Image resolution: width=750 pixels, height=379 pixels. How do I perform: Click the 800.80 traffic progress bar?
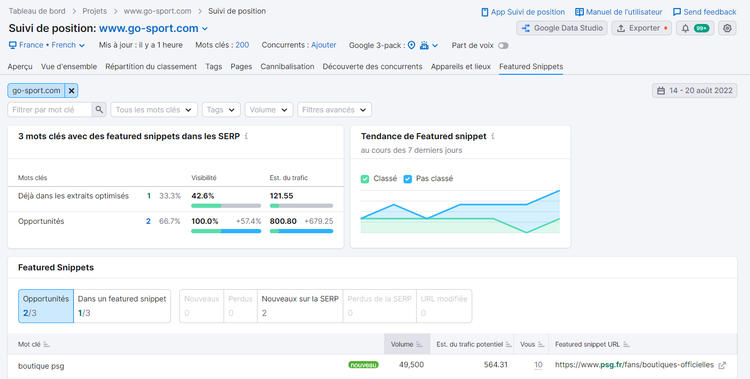point(301,231)
